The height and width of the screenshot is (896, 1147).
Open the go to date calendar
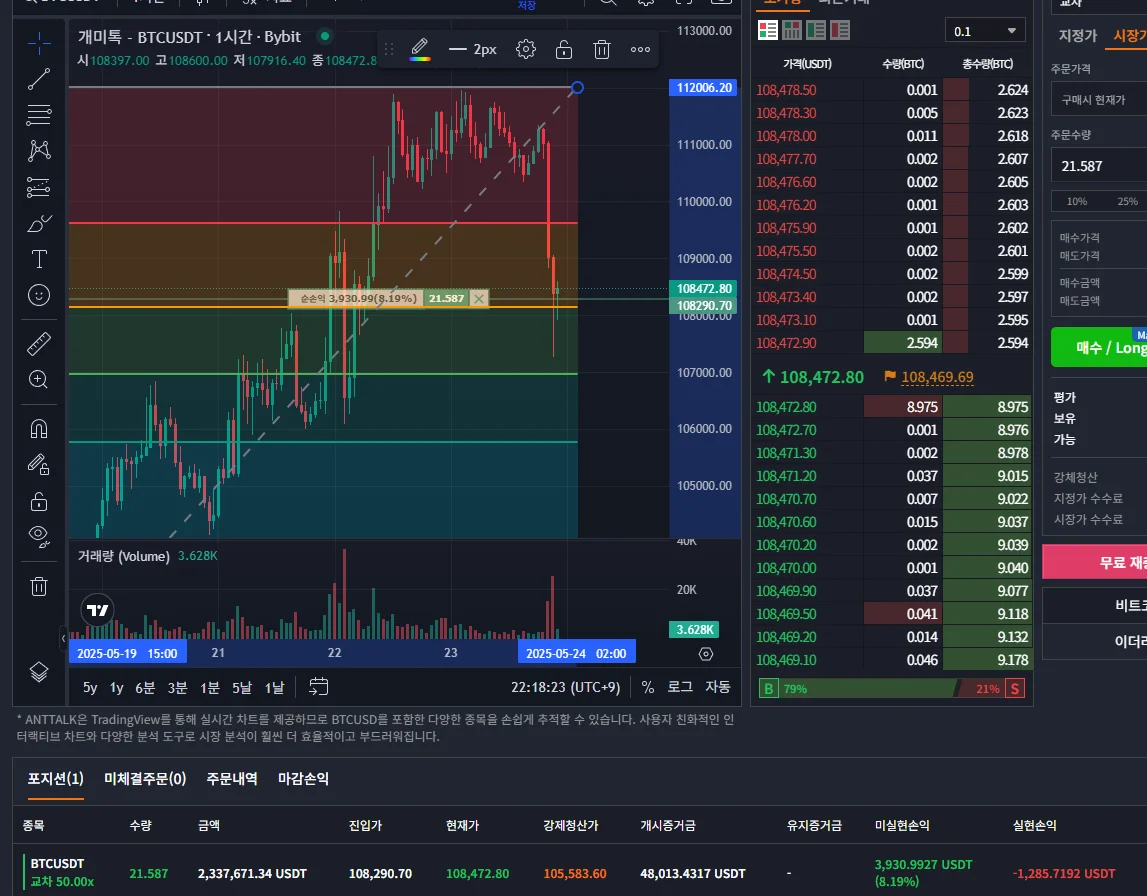click(x=318, y=686)
